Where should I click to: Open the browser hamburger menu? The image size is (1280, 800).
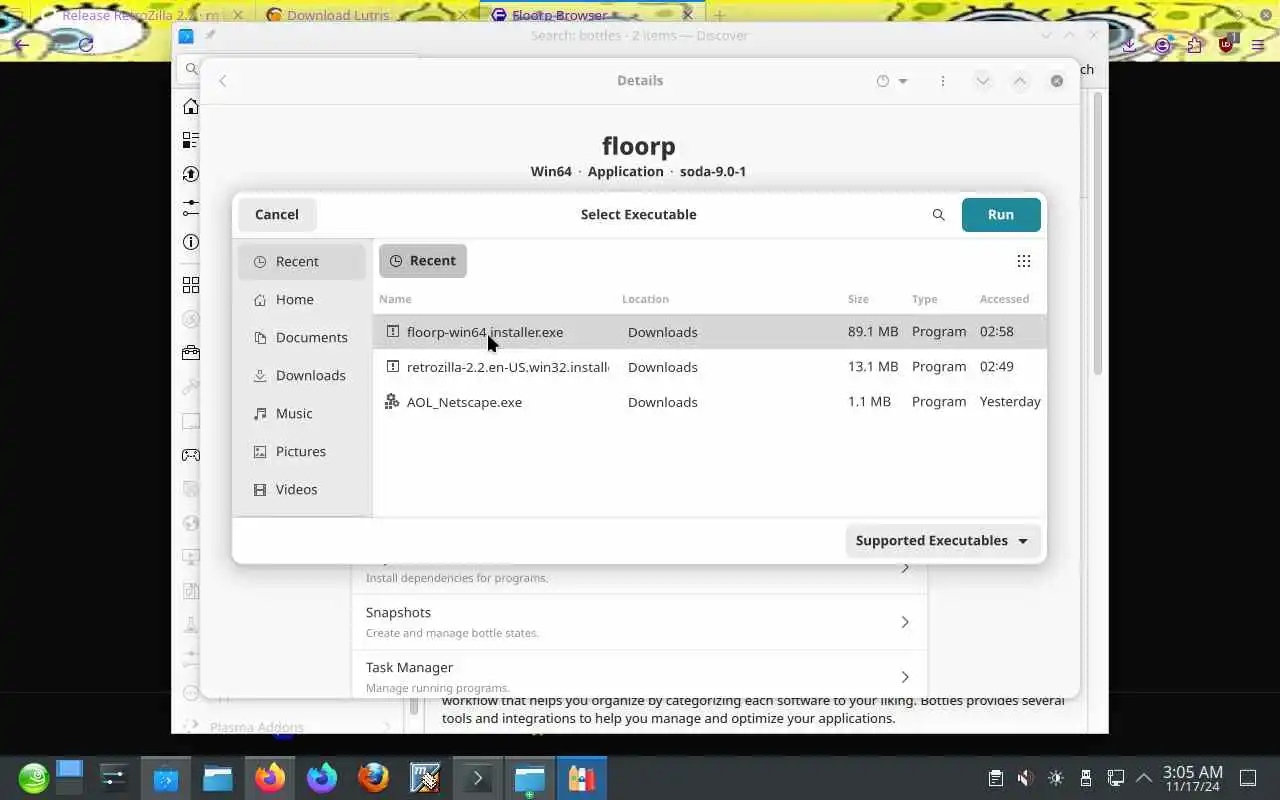(1258, 45)
